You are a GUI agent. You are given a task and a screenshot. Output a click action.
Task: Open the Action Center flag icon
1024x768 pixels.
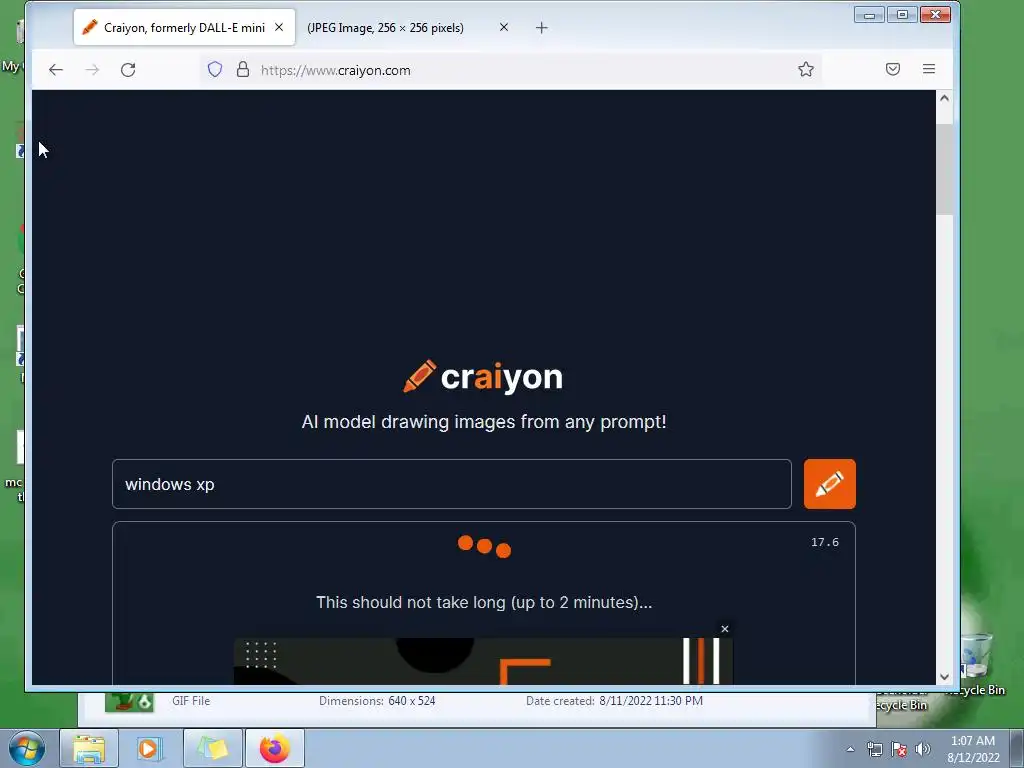click(899, 749)
